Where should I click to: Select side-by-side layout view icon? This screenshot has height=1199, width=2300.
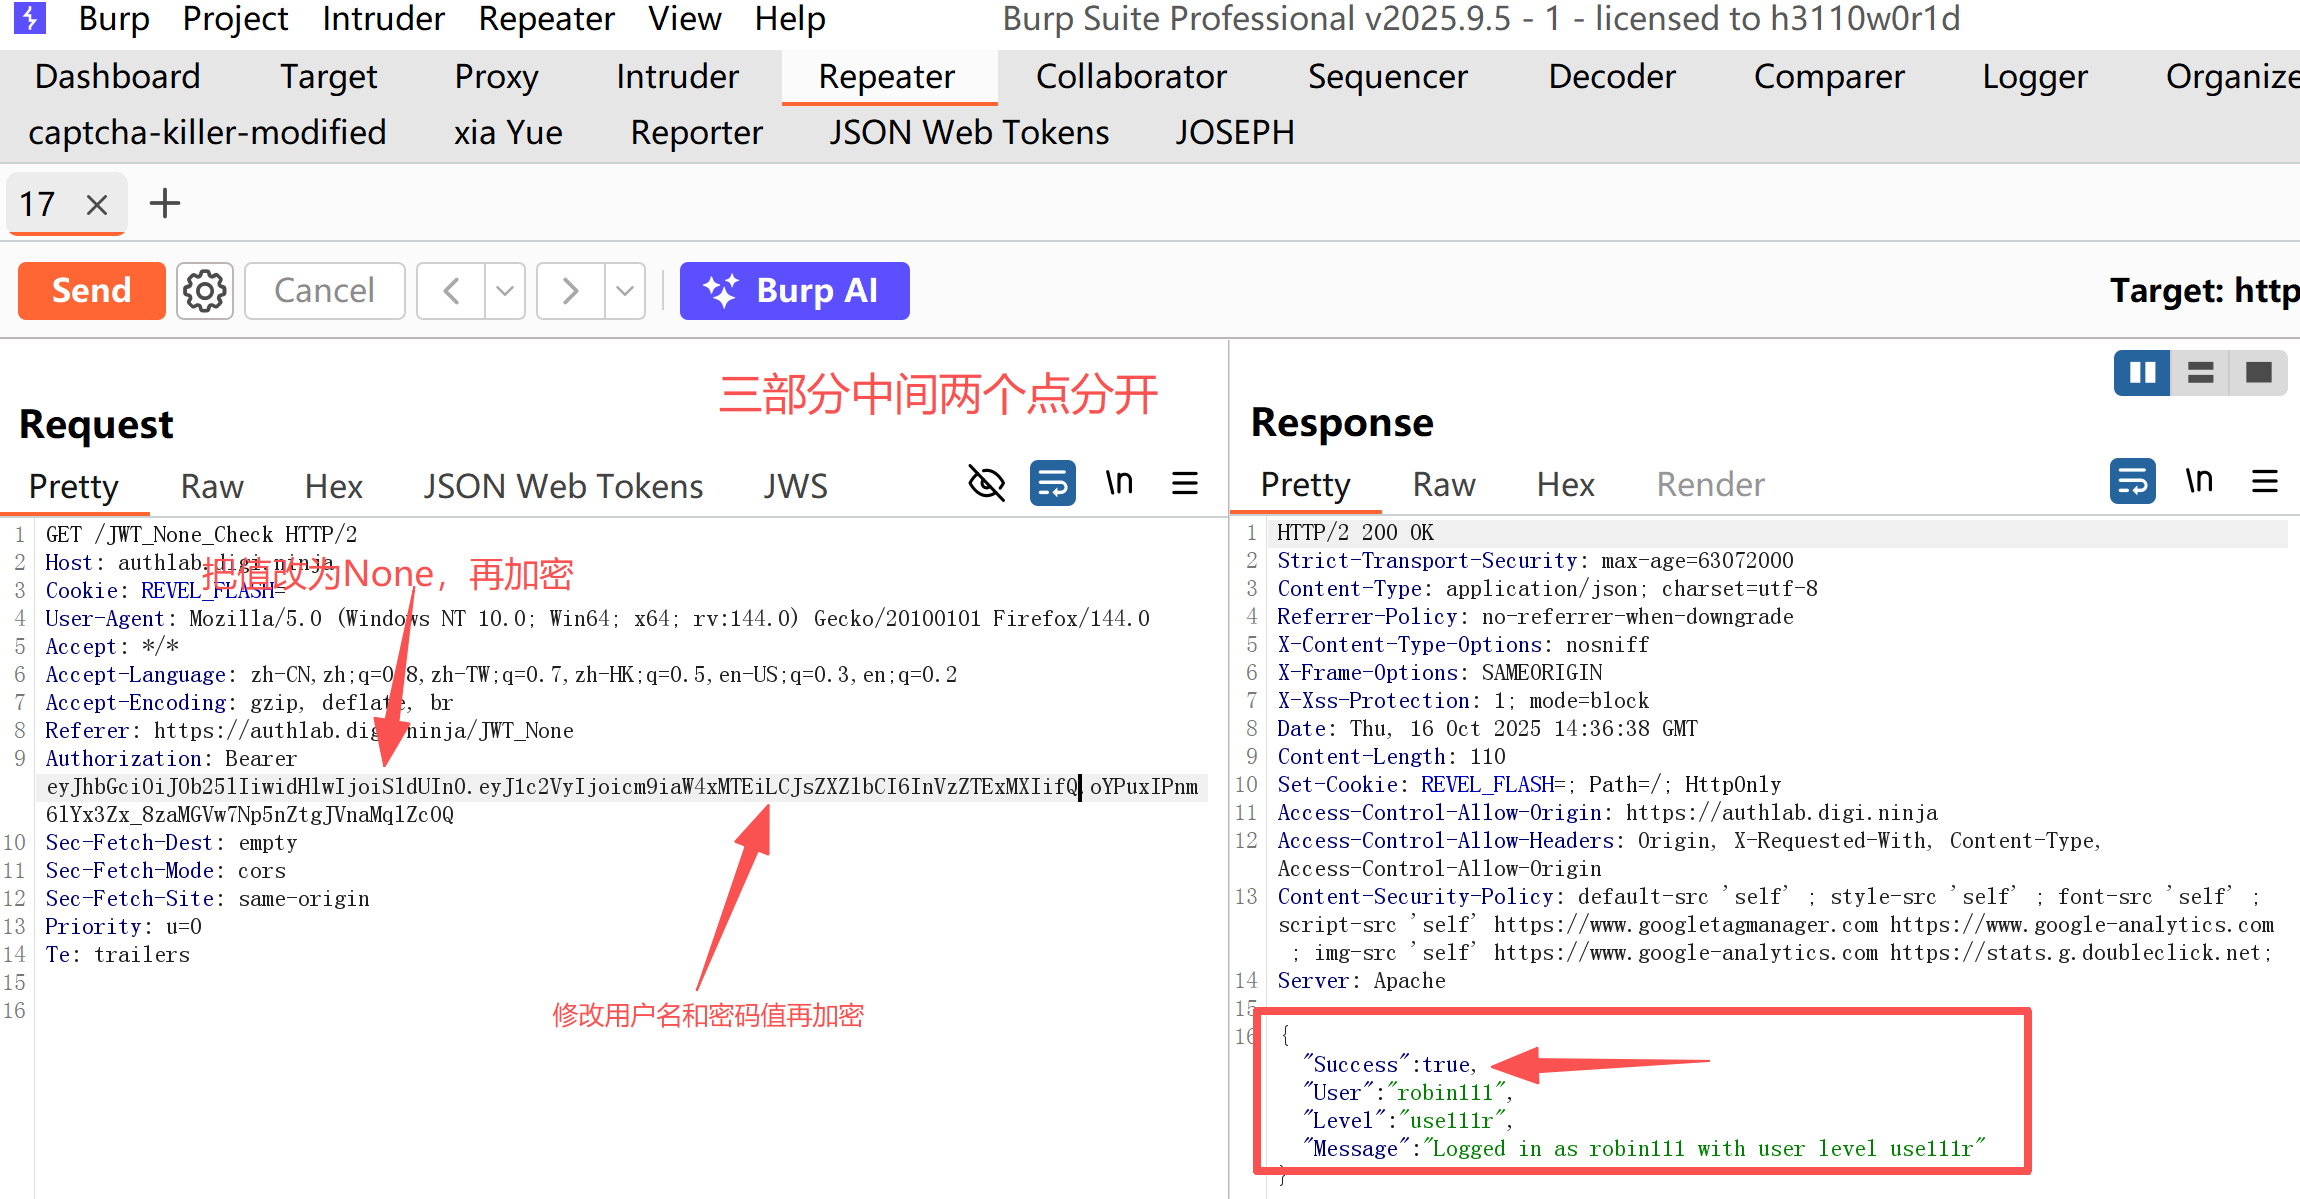coord(2142,373)
